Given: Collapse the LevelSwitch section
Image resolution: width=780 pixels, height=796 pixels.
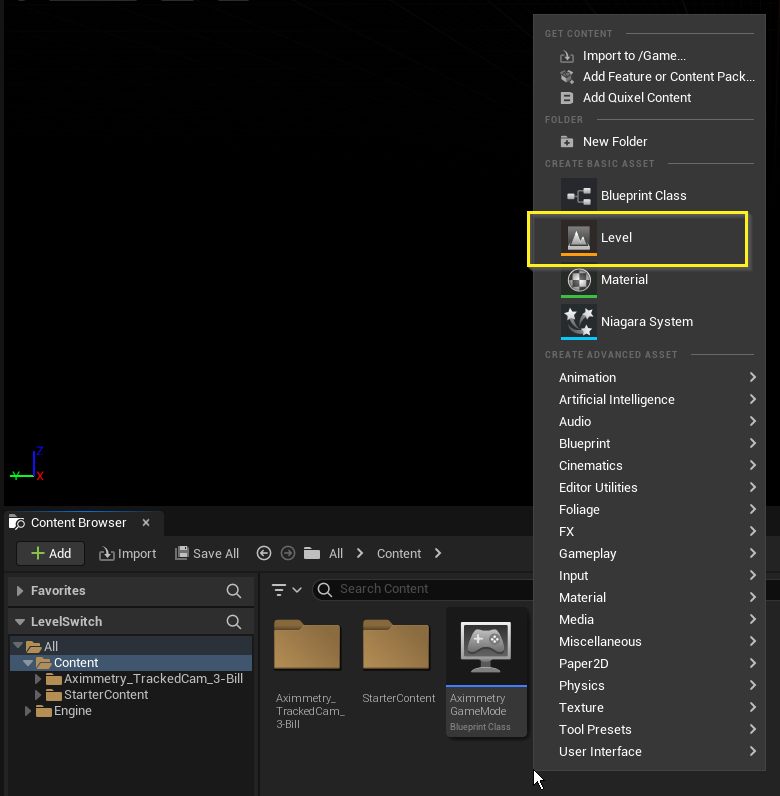Looking at the screenshot, I should pos(20,621).
